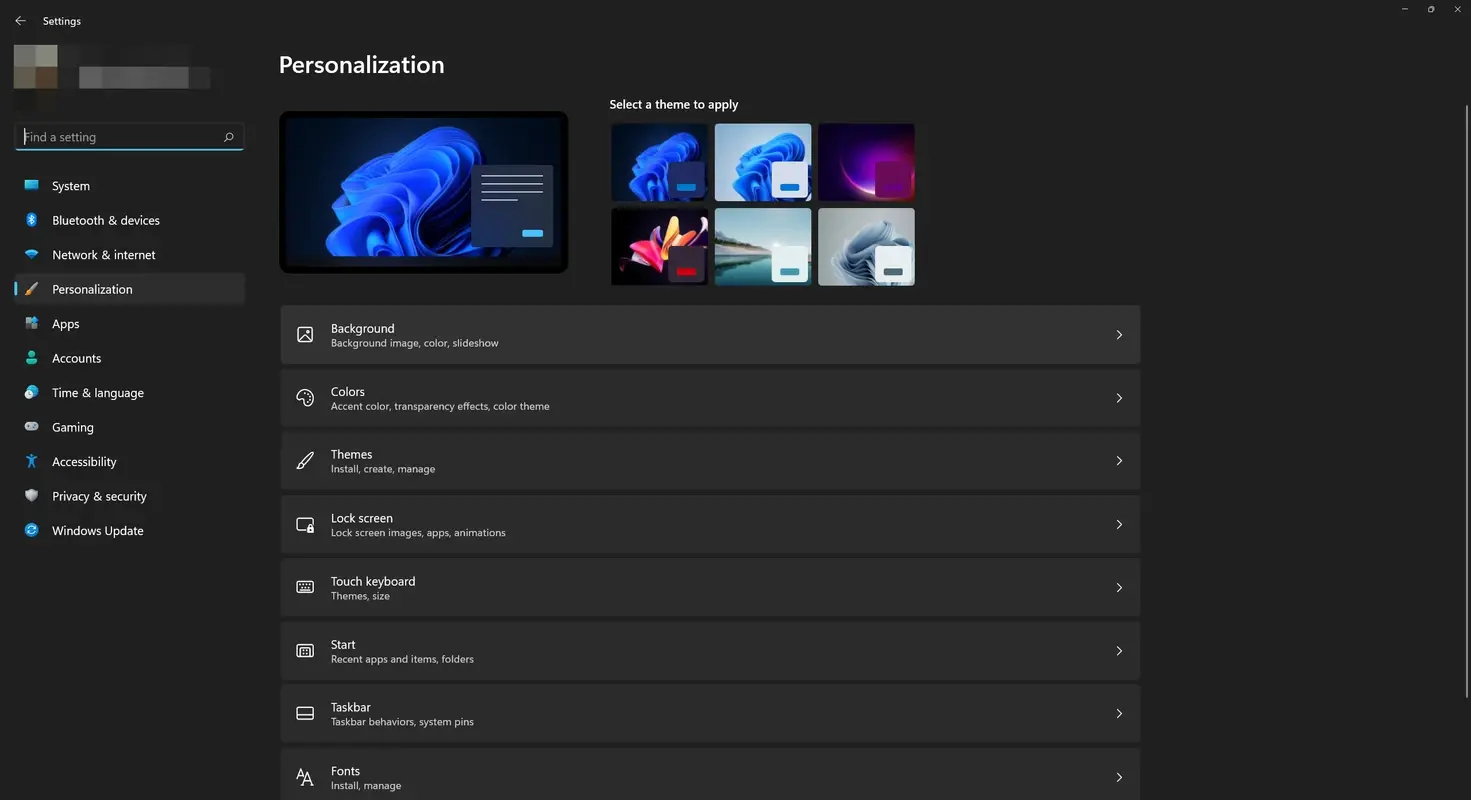Click the Accessibility person icon

31,461
